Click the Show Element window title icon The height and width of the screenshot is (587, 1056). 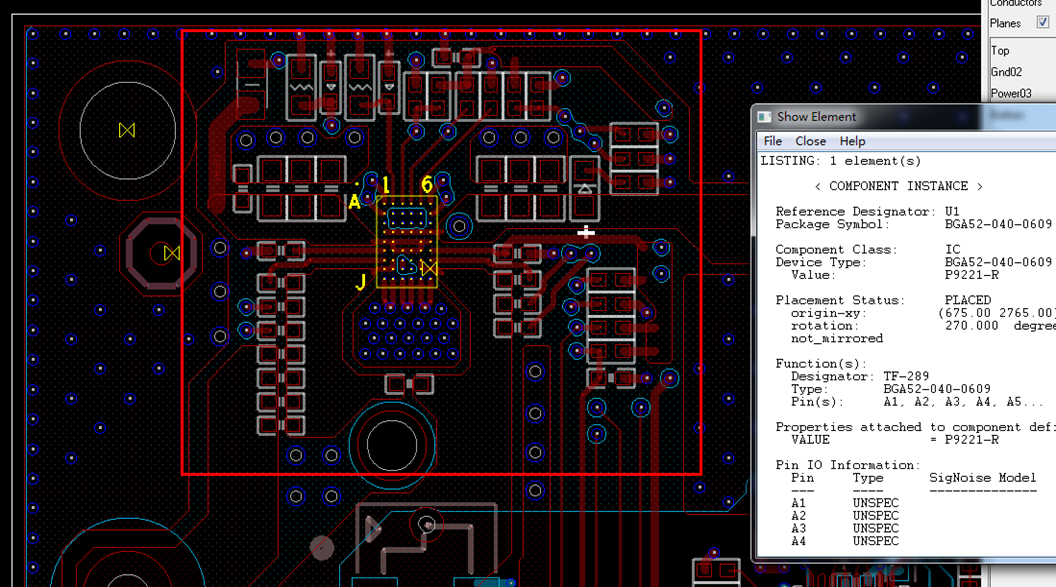(765, 117)
